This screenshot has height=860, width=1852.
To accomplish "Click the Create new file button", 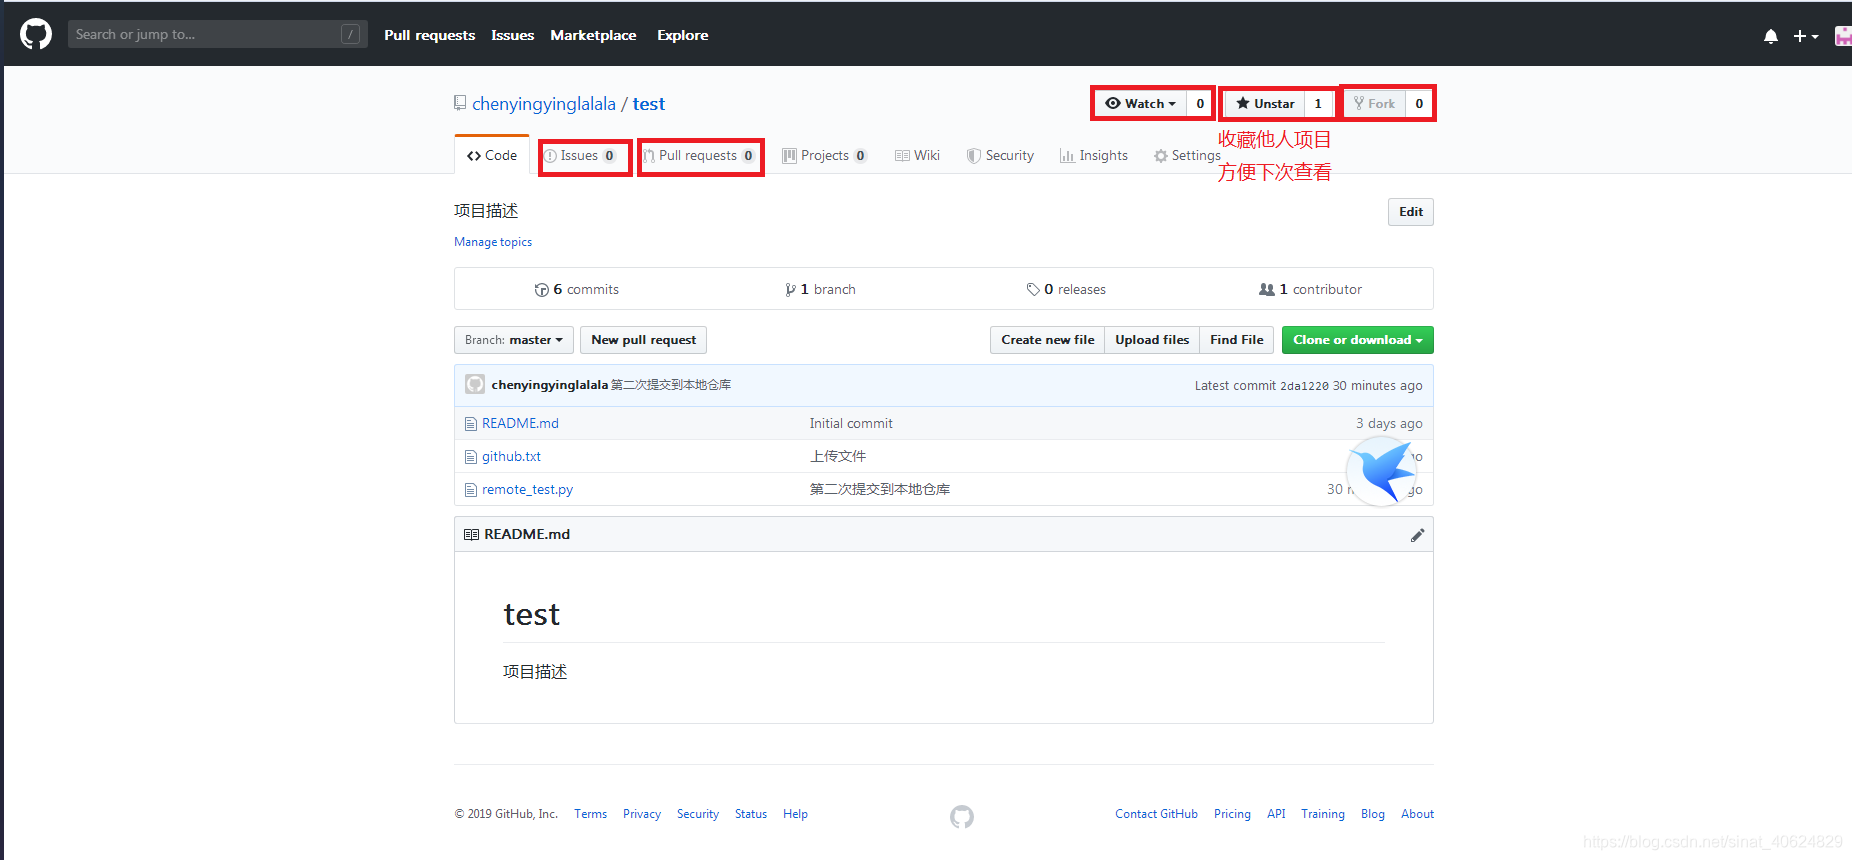I will click(1048, 340).
